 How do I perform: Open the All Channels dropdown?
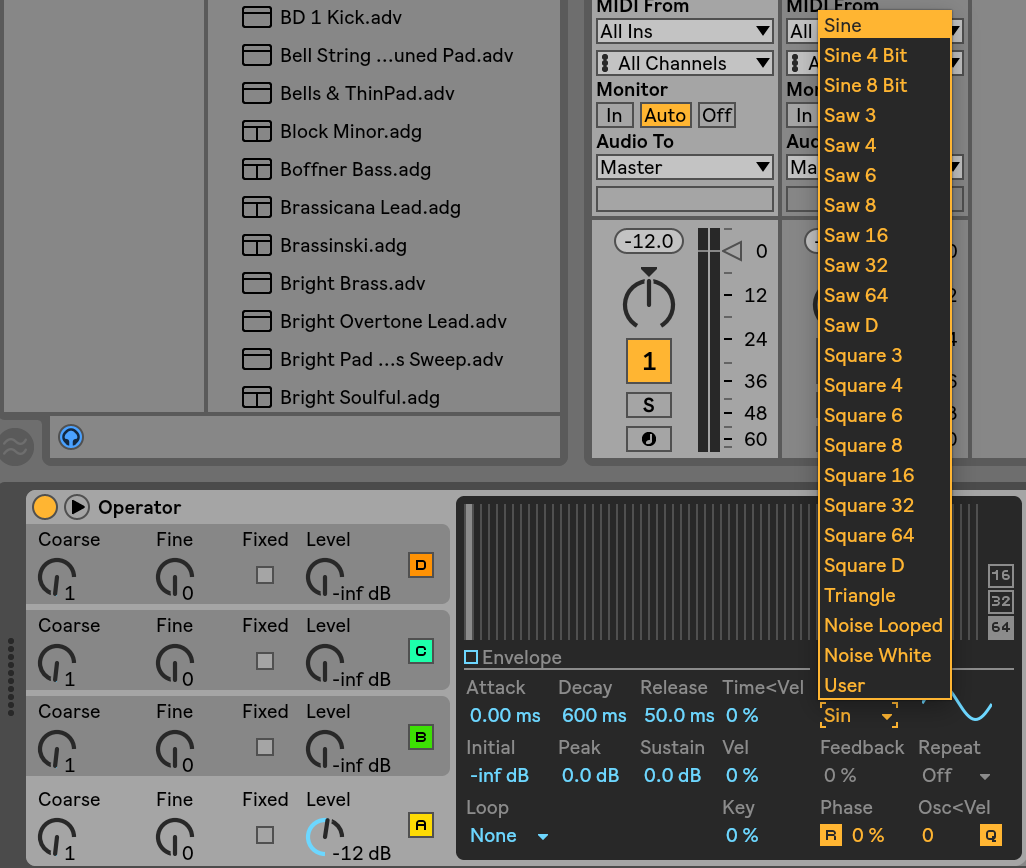(684, 63)
